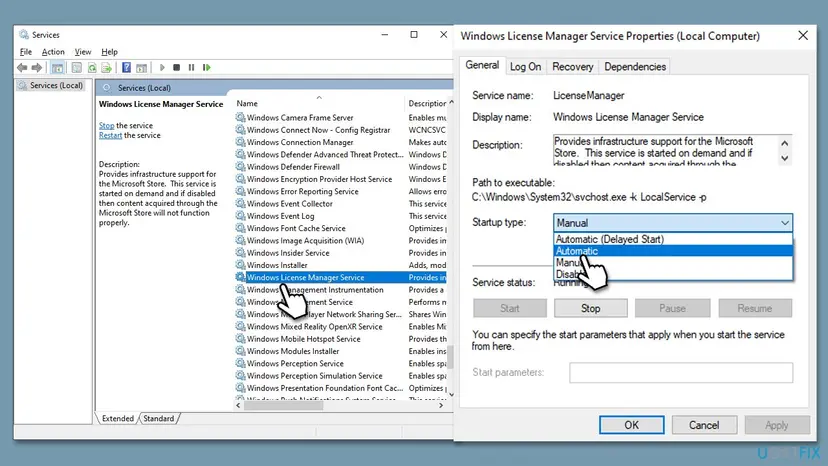Click gear icon beside Windows Modules Installer
This screenshot has width=828, height=466.
[240, 351]
